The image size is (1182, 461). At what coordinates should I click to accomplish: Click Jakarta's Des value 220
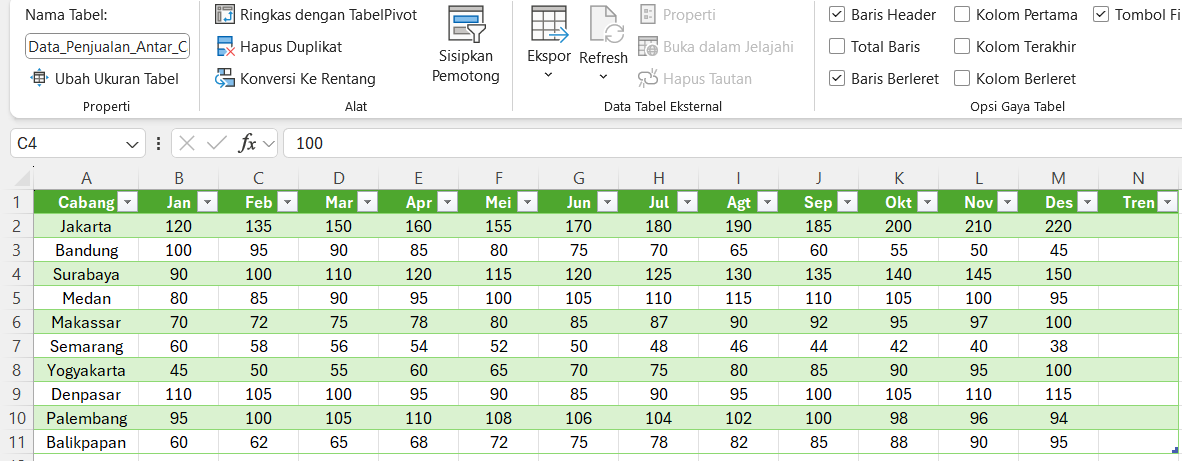click(x=1058, y=226)
